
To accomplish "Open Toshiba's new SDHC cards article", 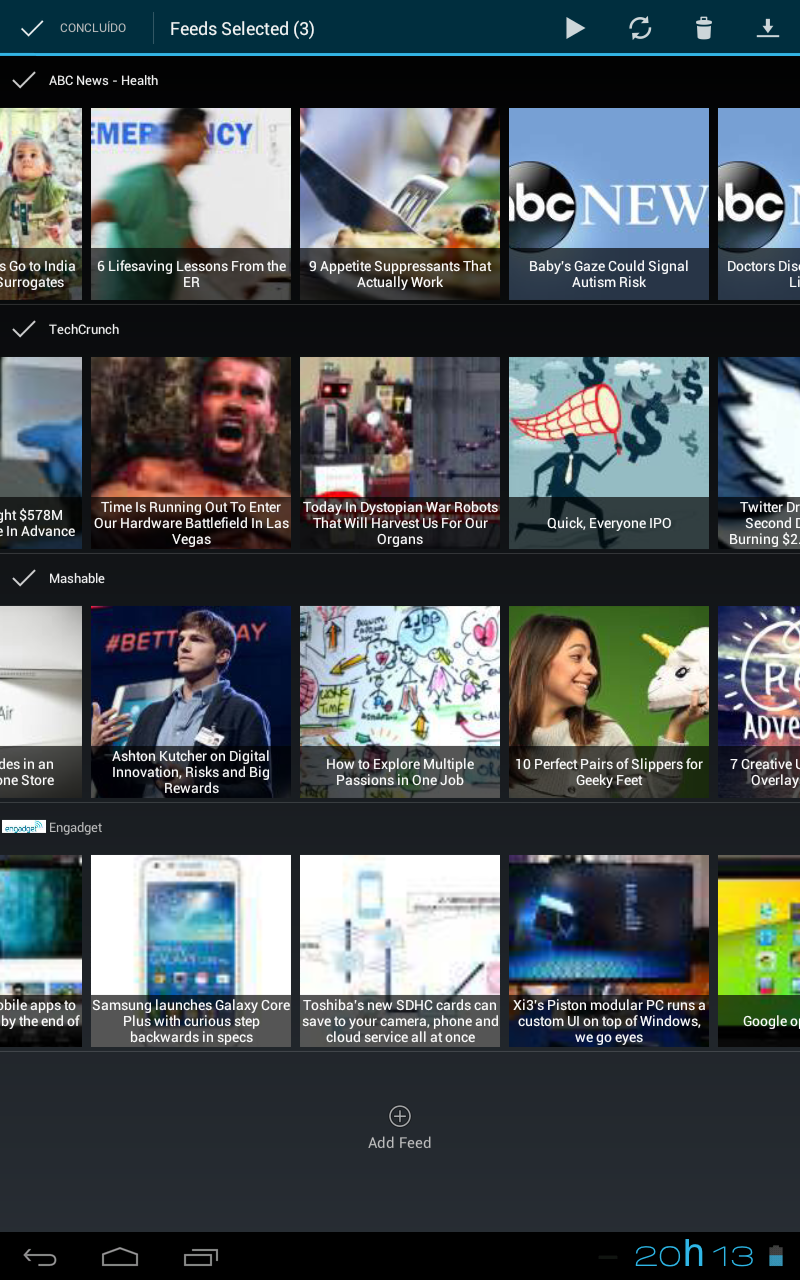I will tap(400, 951).
